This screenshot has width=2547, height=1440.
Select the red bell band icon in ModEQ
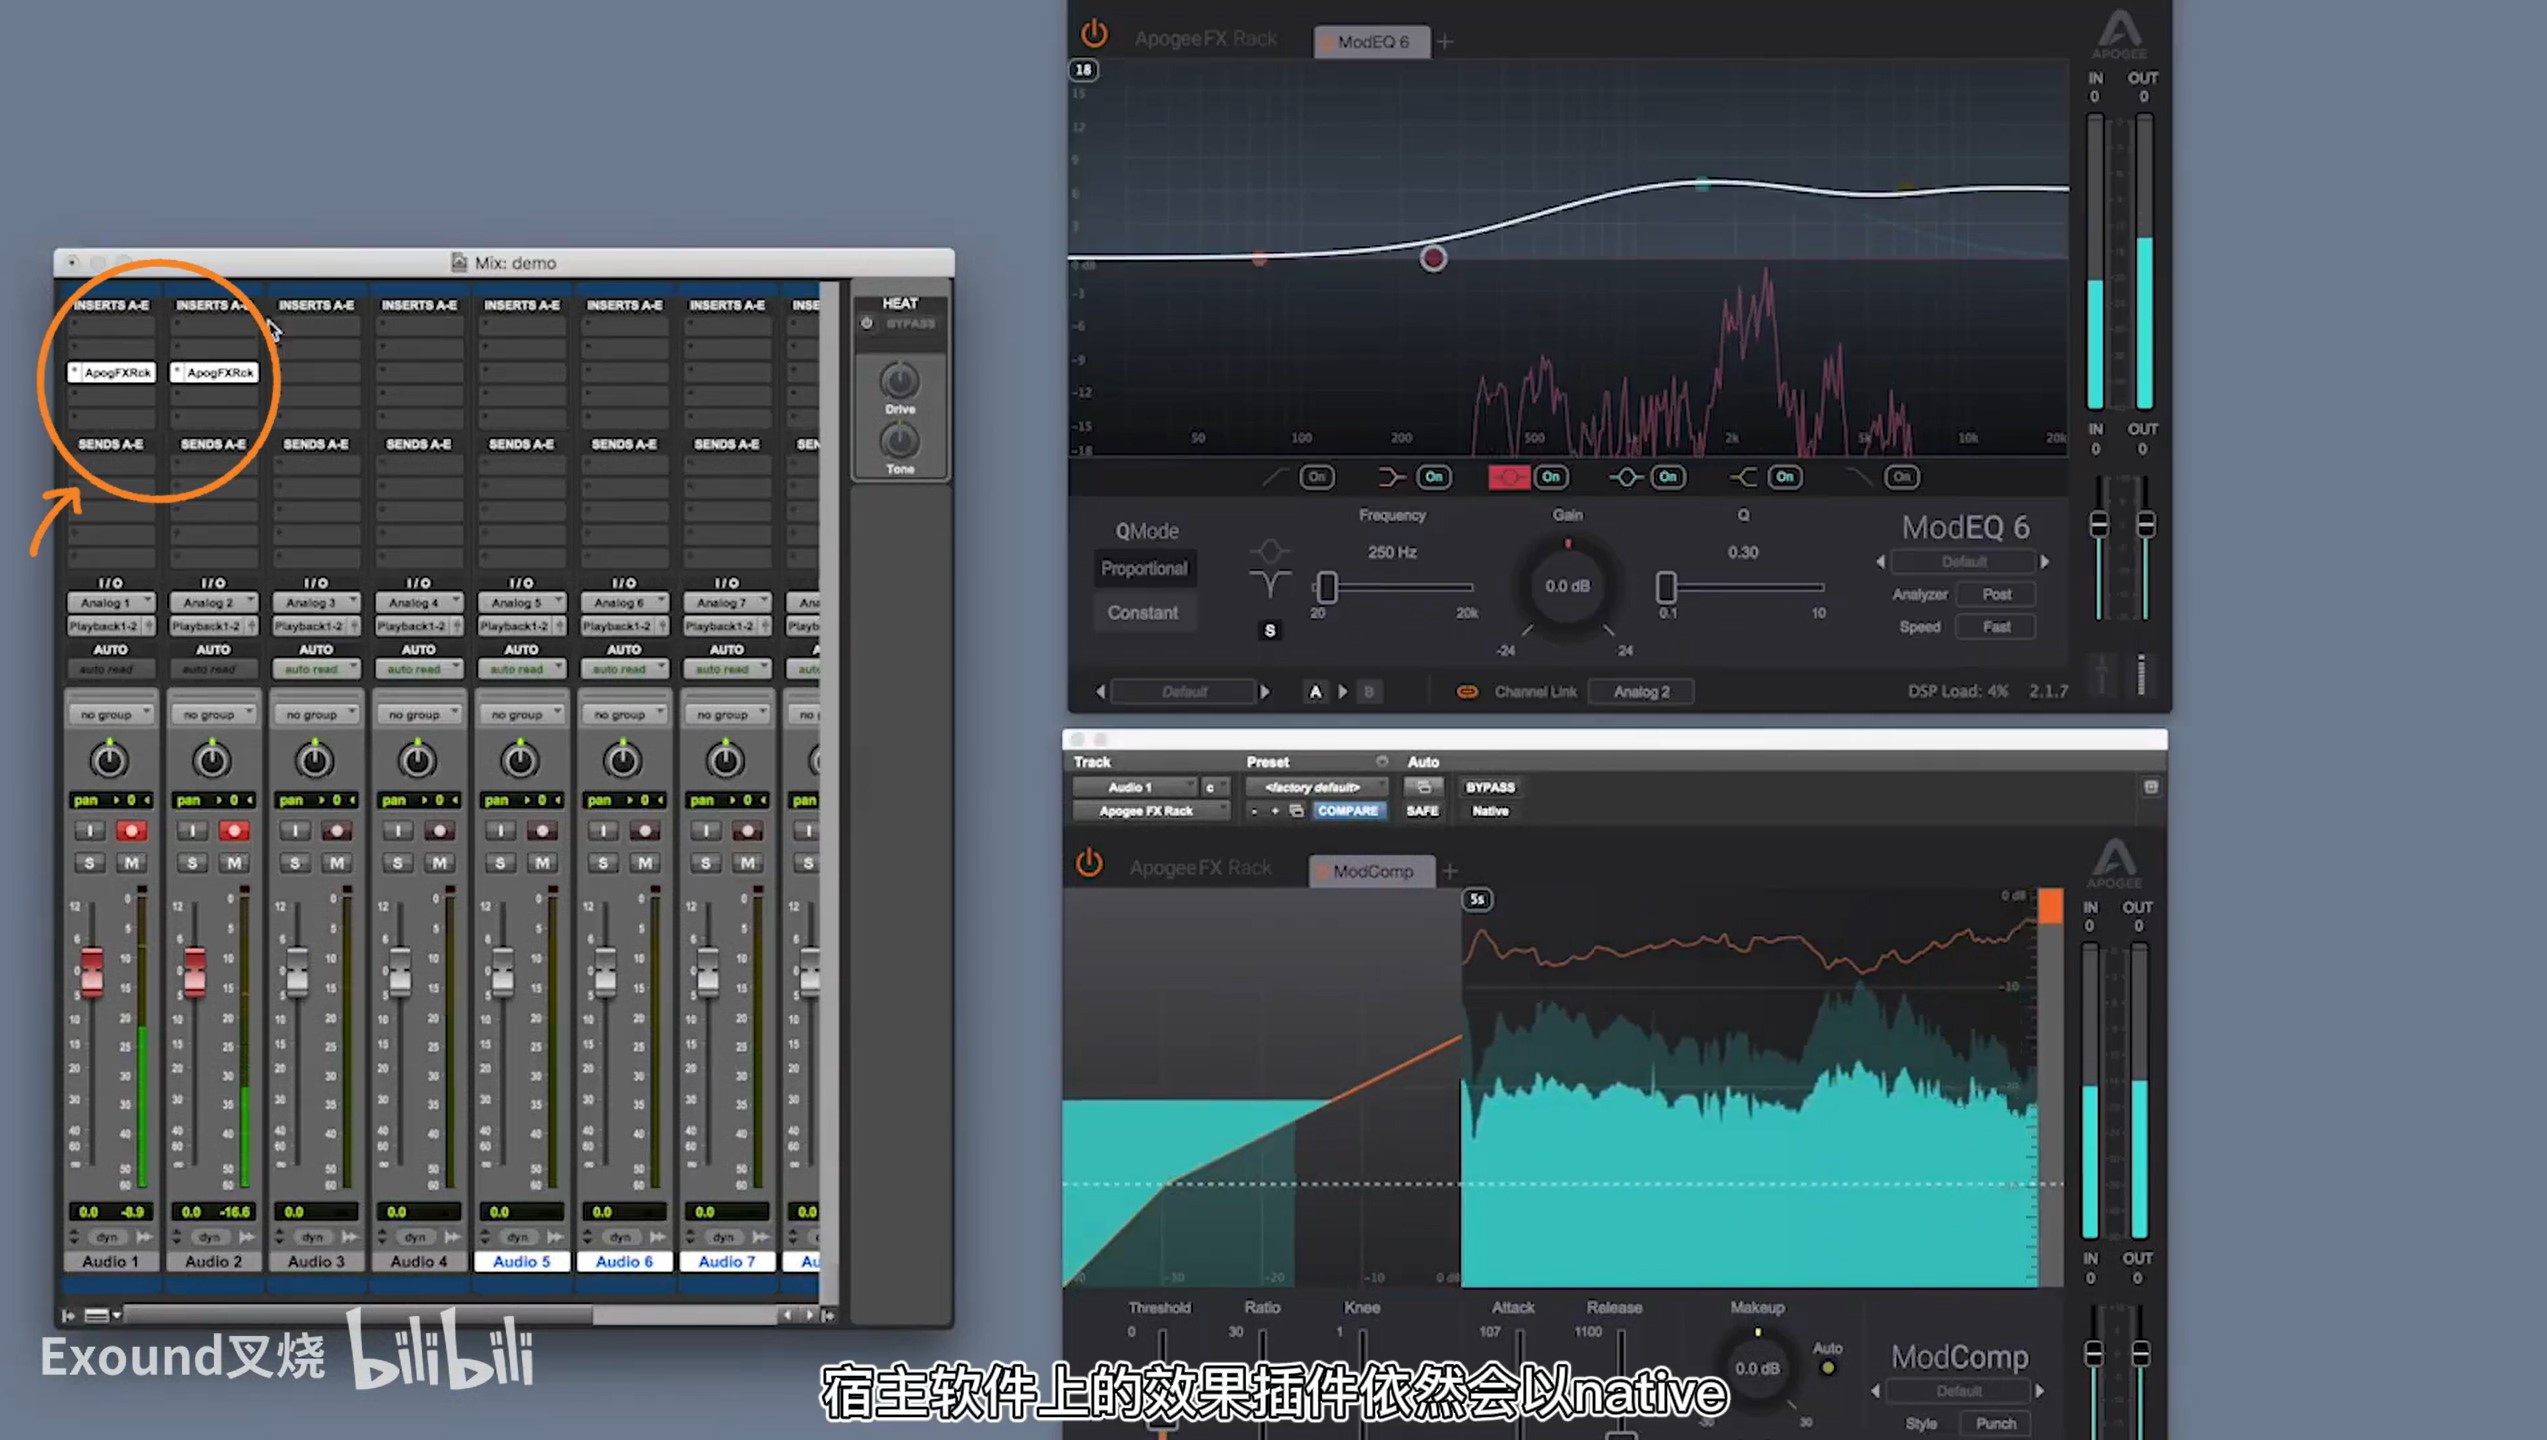pyautogui.click(x=1508, y=477)
